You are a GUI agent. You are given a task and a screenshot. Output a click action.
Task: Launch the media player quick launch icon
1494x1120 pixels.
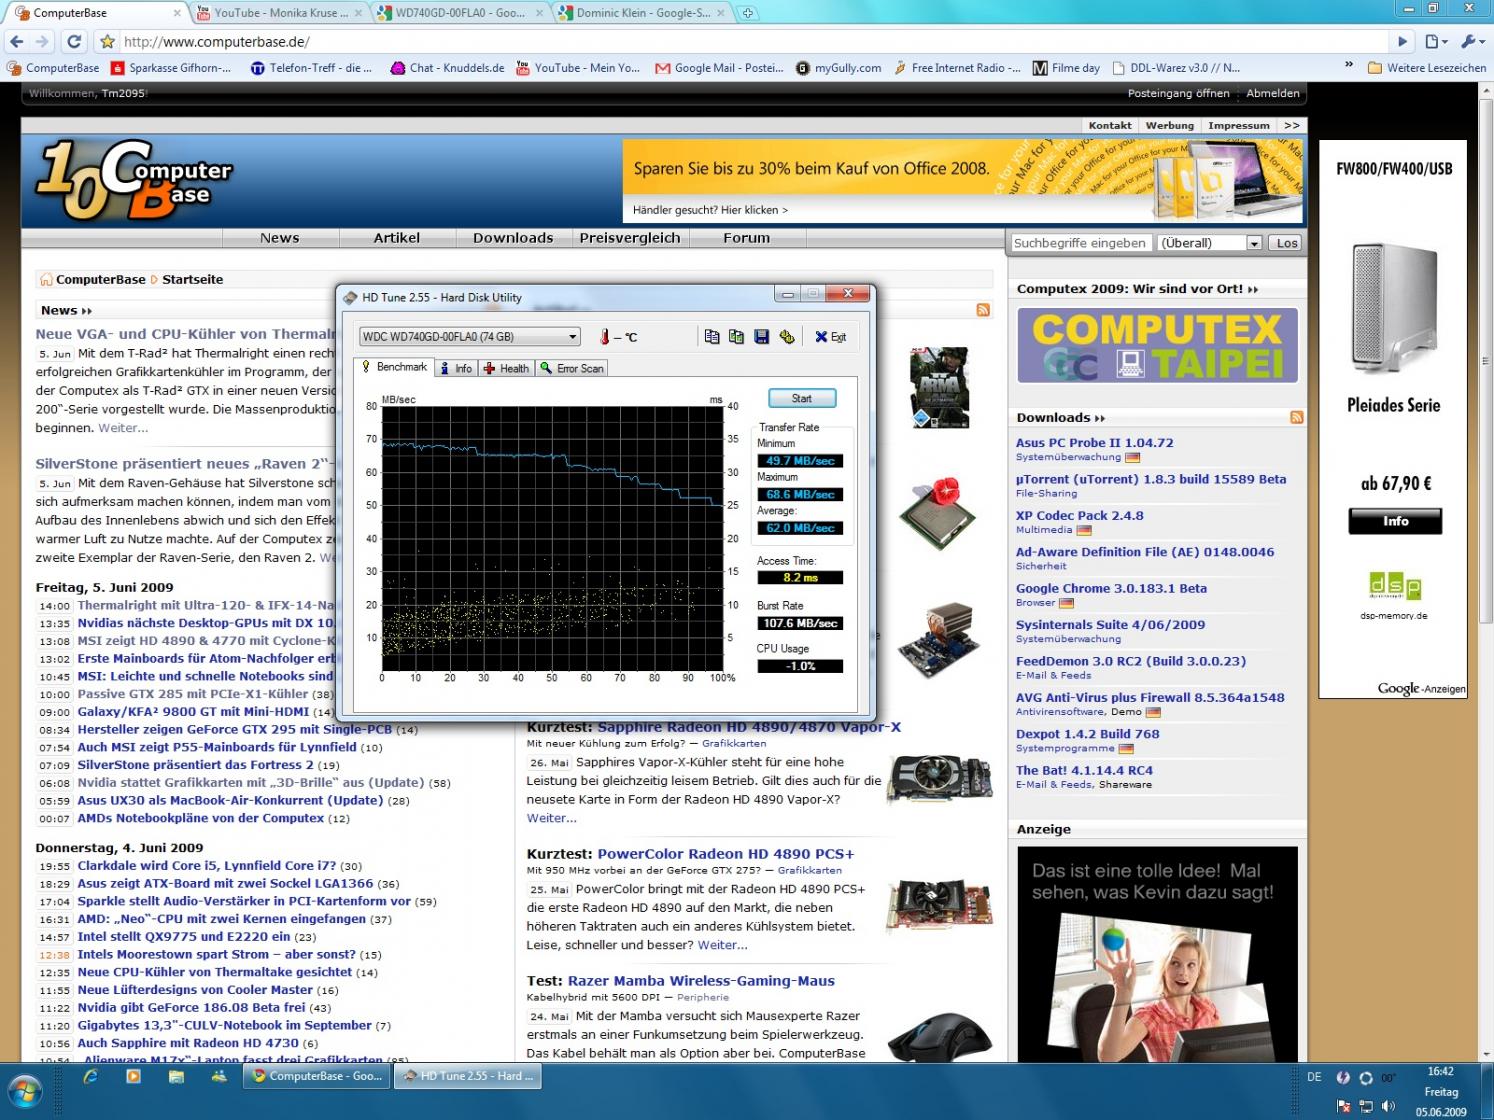click(x=133, y=1076)
